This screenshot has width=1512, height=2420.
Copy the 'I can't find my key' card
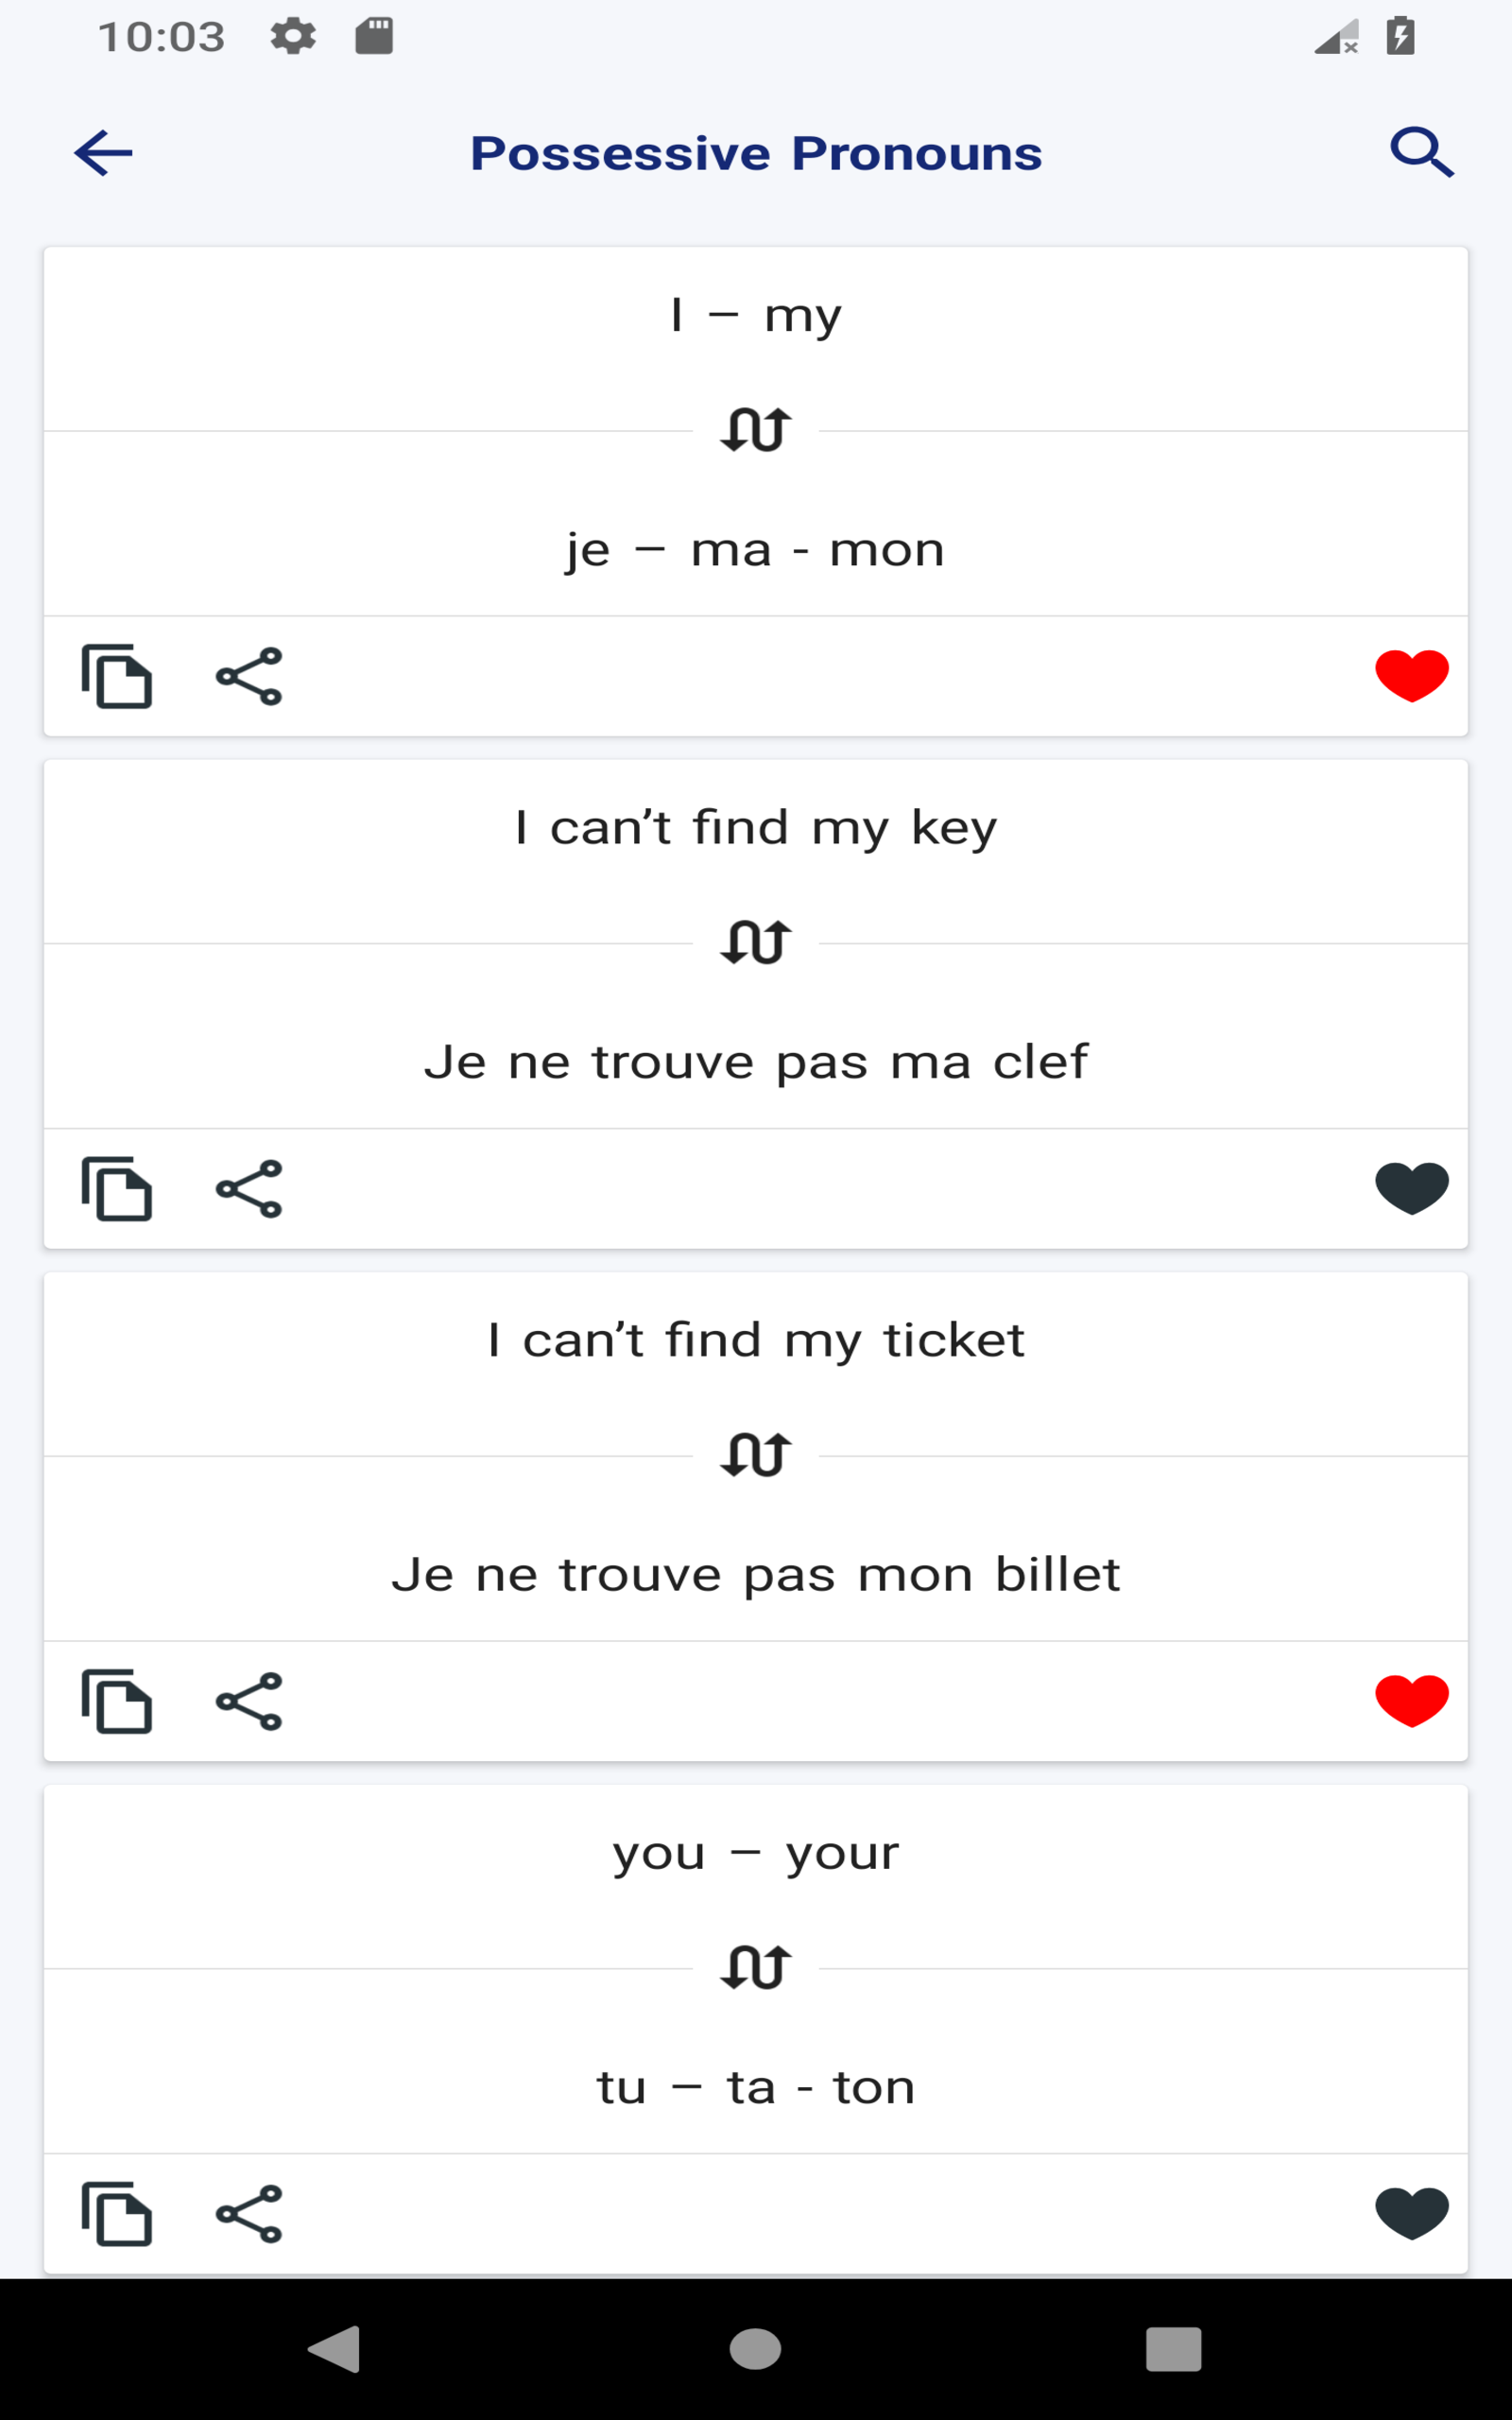pyautogui.click(x=117, y=1189)
